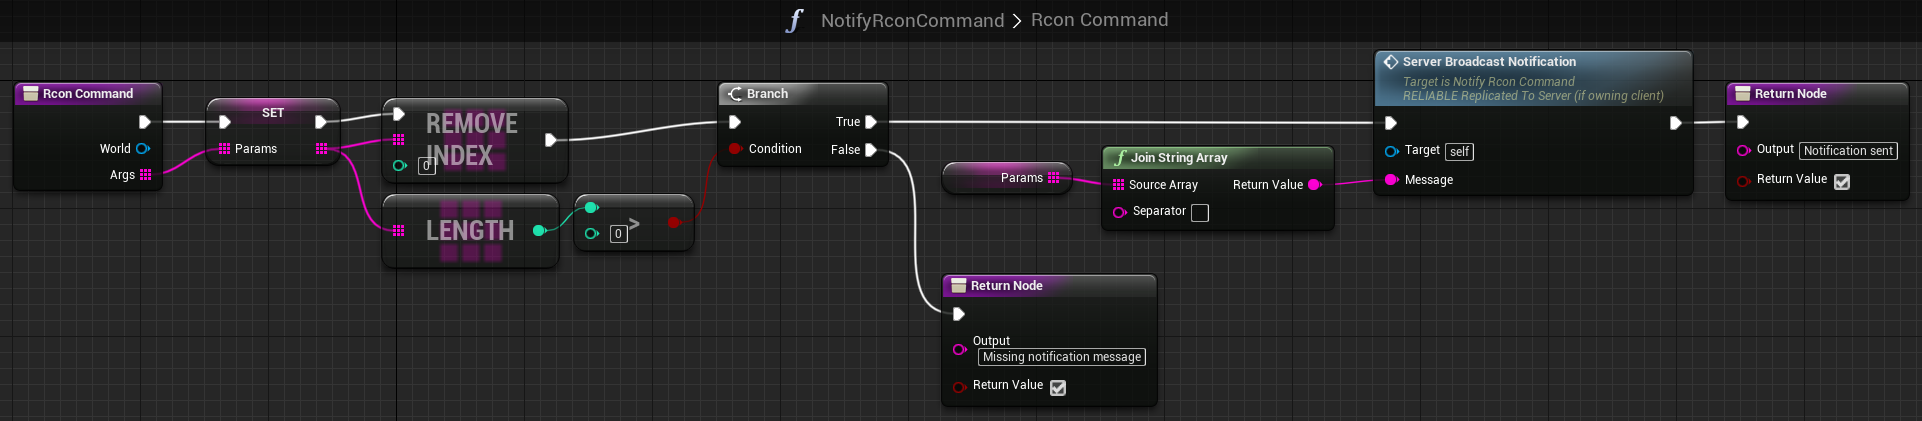The width and height of the screenshot is (1922, 421).
Task: Edit the index value on REMOVE INDEX node
Action: click(x=427, y=166)
